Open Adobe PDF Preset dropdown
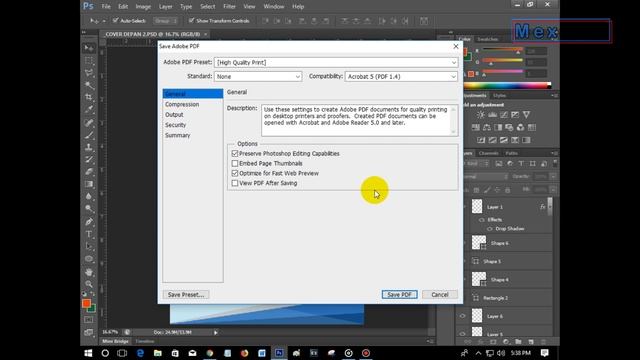 [336, 62]
